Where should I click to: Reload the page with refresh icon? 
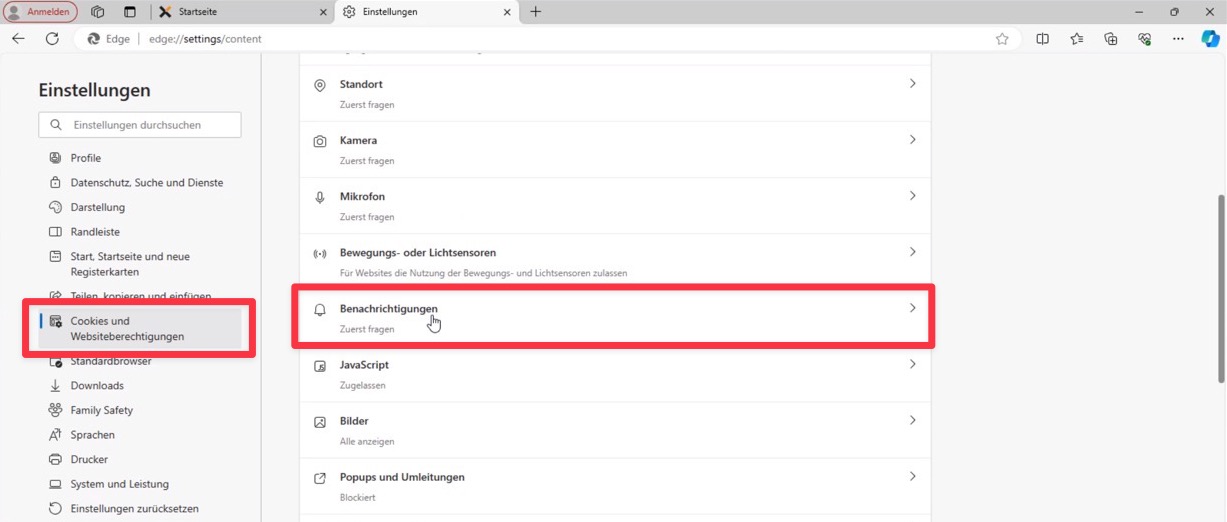tap(52, 39)
